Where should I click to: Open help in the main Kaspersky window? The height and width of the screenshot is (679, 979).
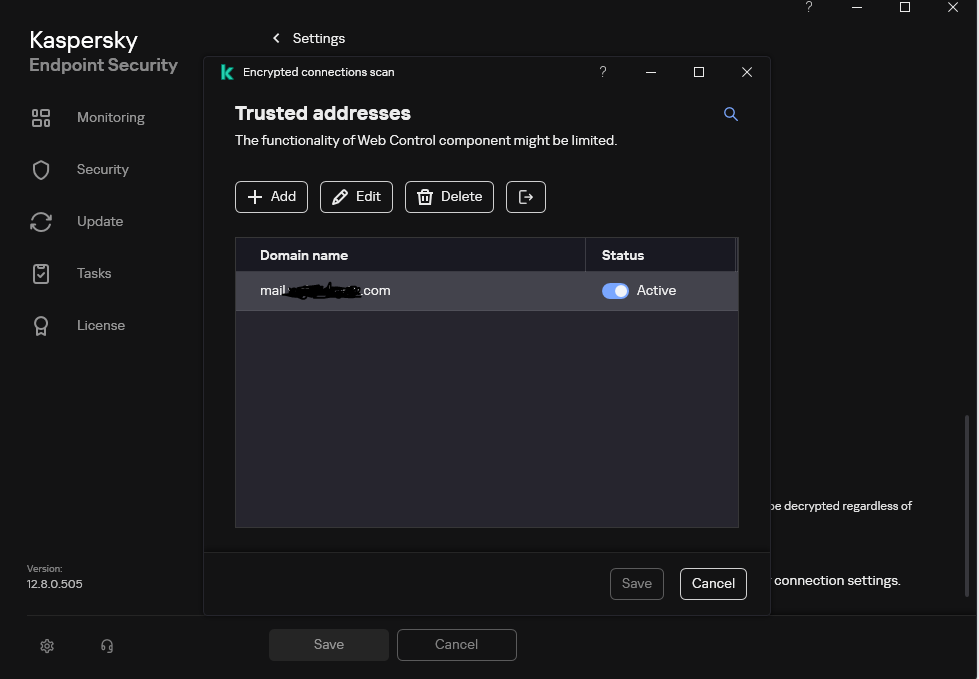point(809,7)
